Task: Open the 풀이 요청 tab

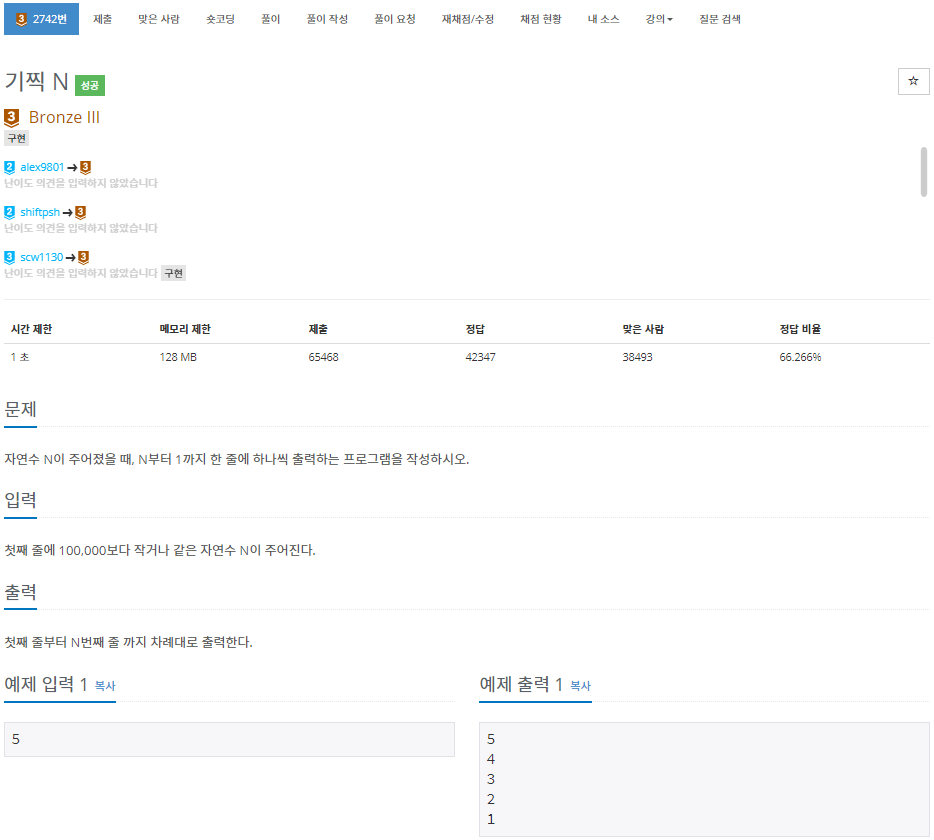Action: coord(395,19)
